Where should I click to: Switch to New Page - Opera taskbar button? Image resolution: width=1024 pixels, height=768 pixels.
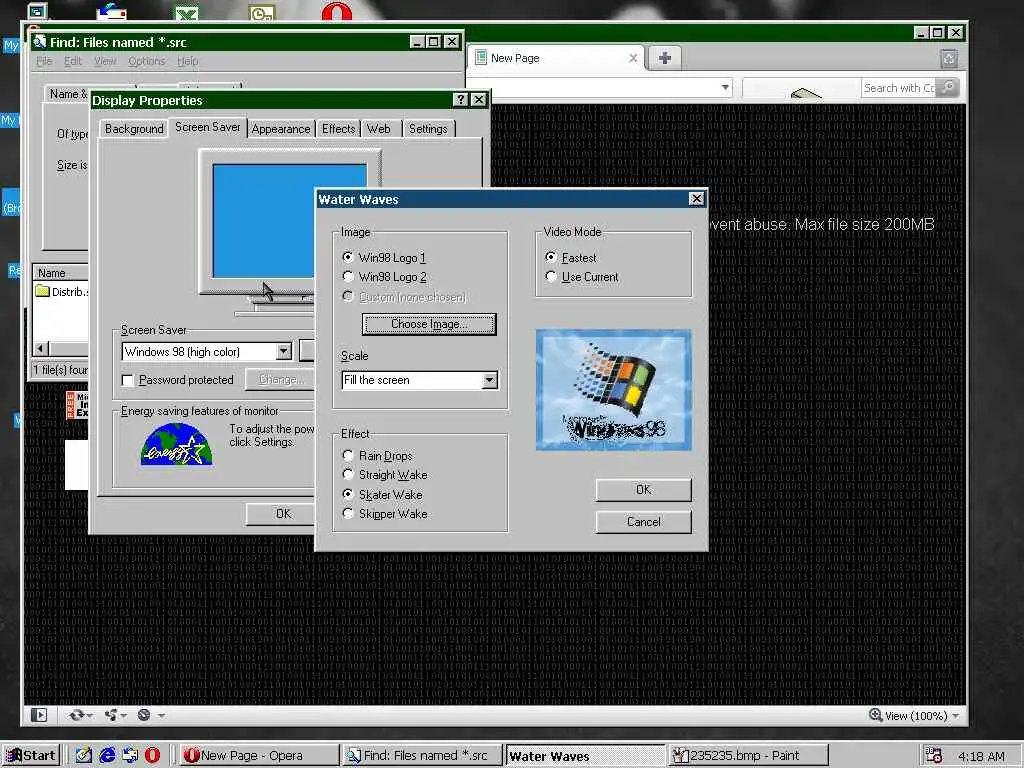259,756
